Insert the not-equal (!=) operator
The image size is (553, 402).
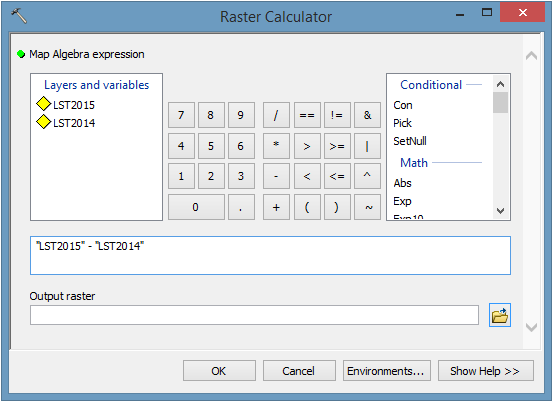[337, 115]
